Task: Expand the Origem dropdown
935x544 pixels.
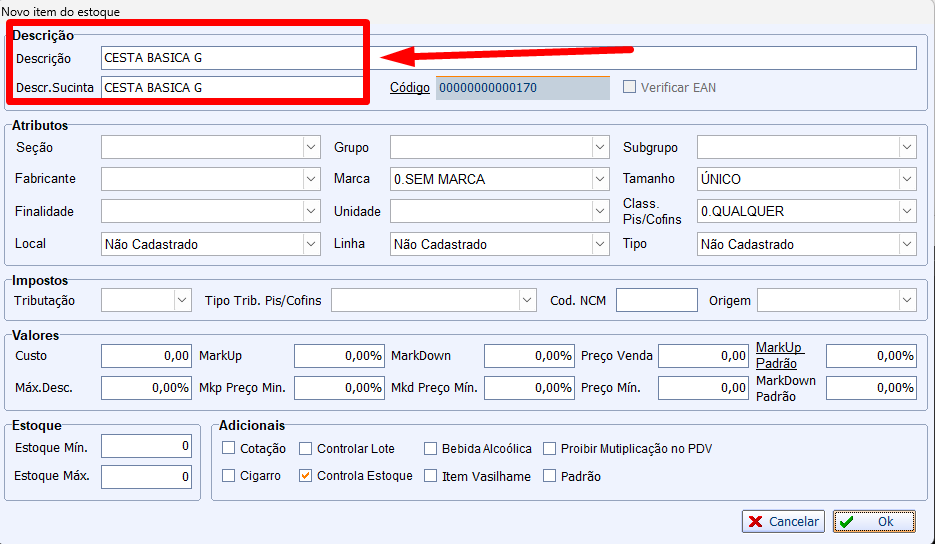Action: pyautogui.click(x=907, y=300)
